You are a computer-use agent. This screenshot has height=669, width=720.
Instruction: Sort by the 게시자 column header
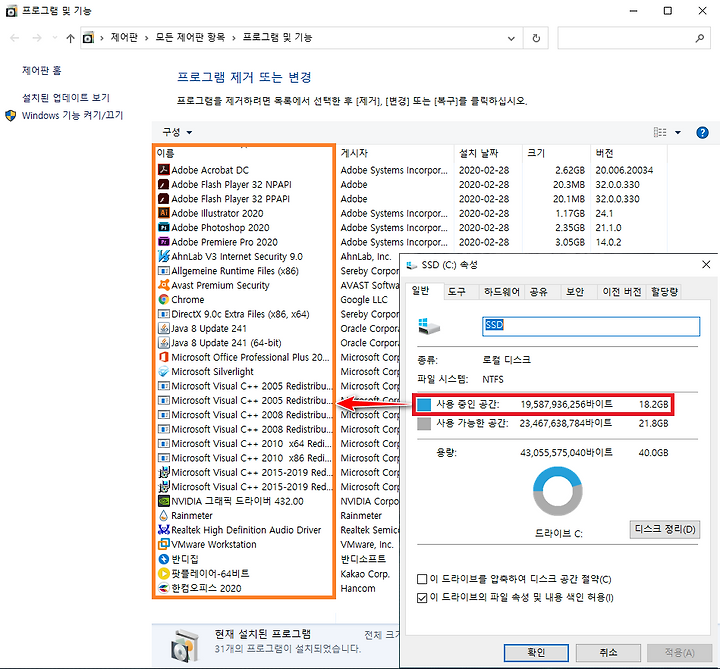(x=395, y=153)
